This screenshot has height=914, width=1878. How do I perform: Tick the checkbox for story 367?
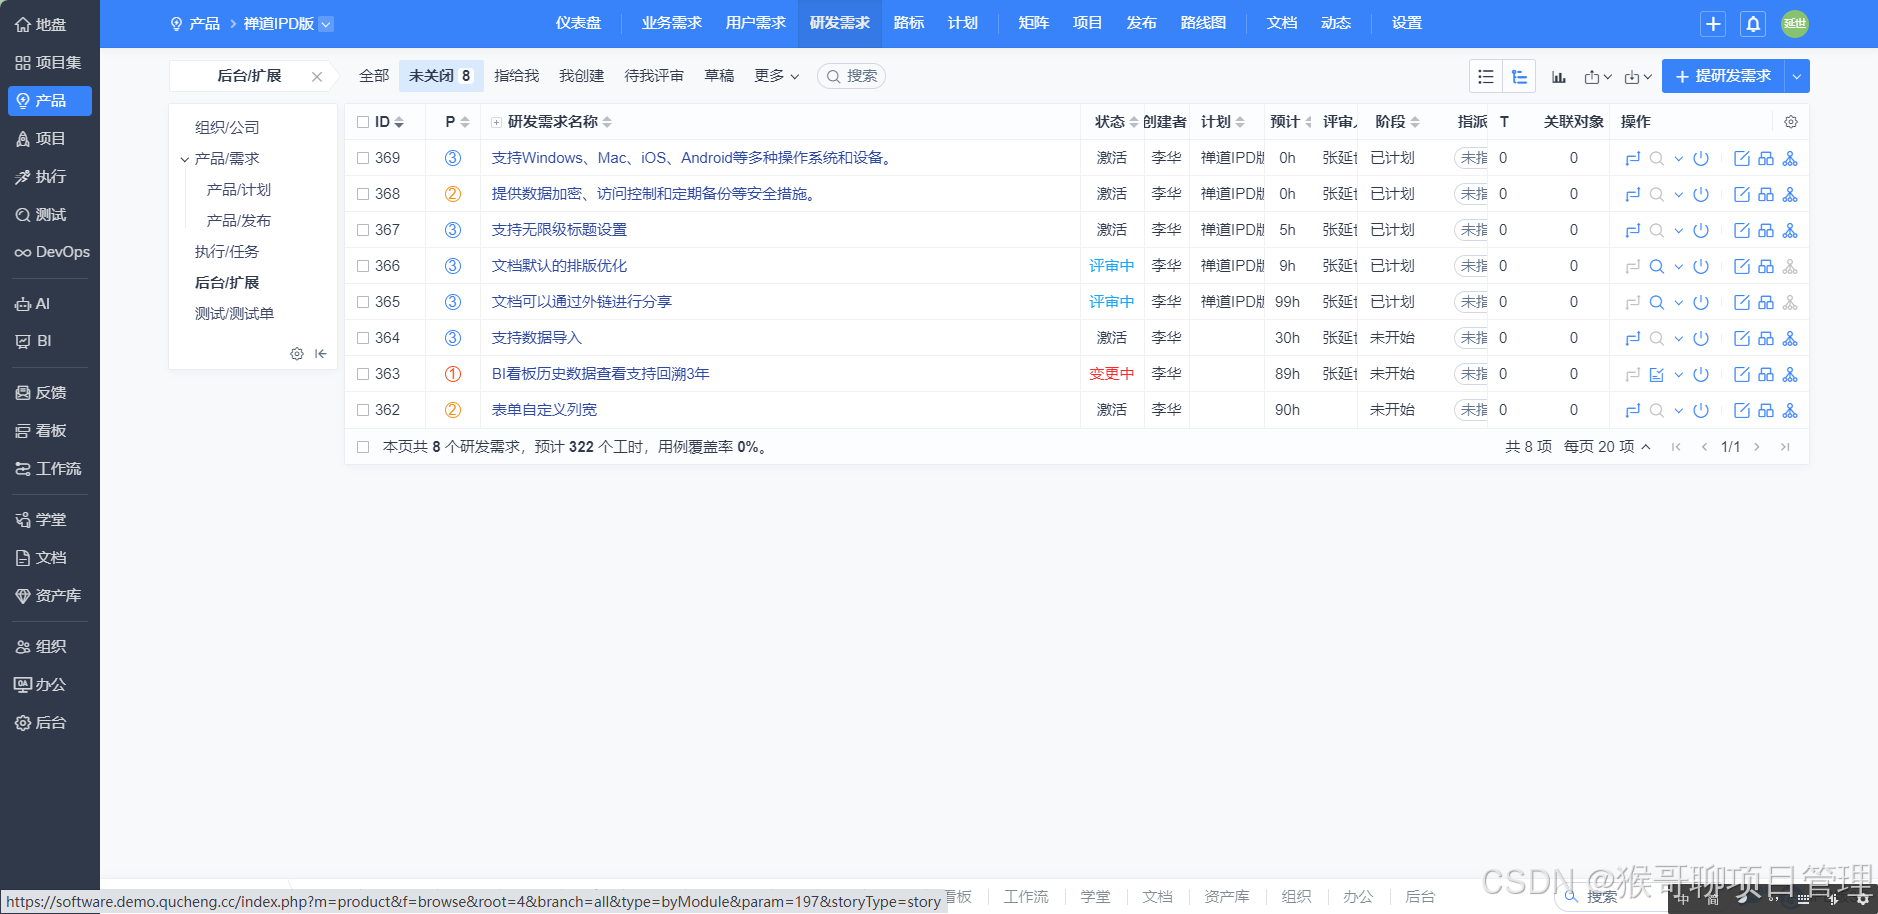pos(363,230)
